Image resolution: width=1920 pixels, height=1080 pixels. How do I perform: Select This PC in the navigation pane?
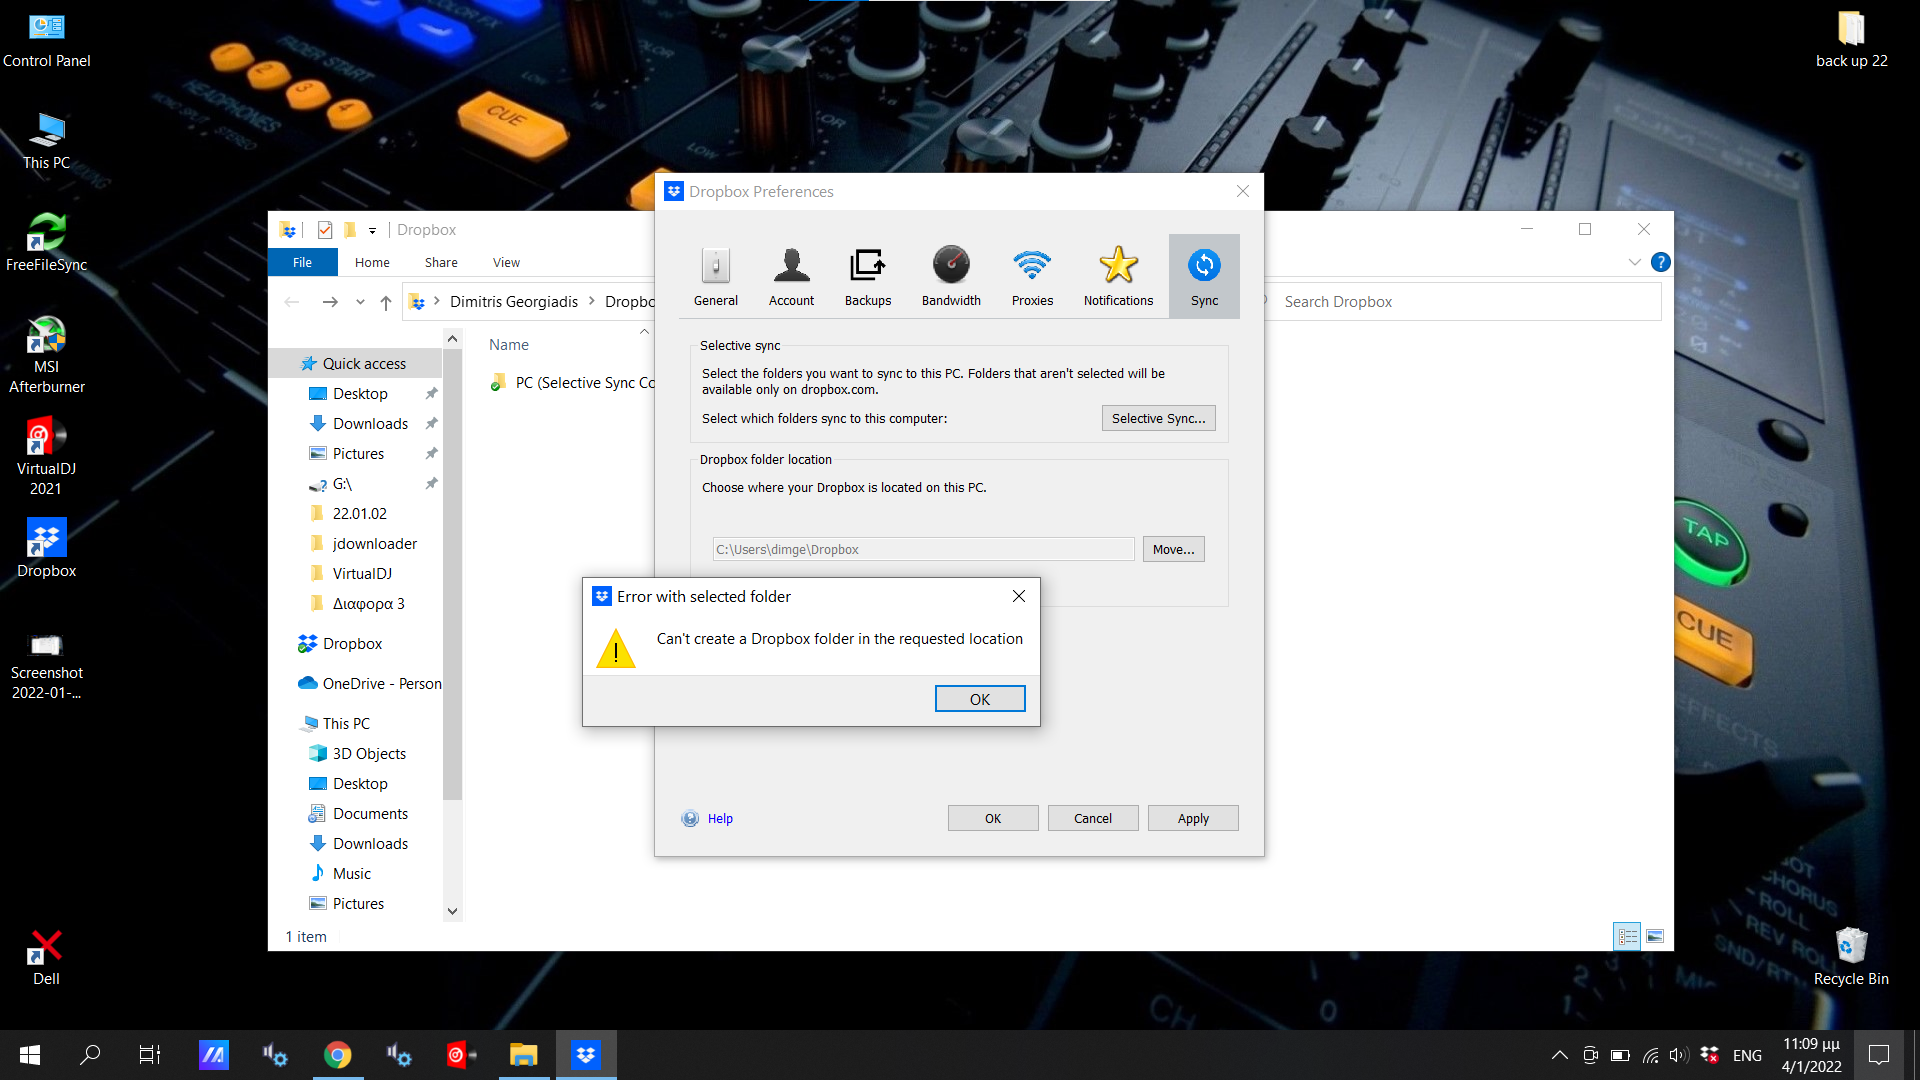pos(346,723)
